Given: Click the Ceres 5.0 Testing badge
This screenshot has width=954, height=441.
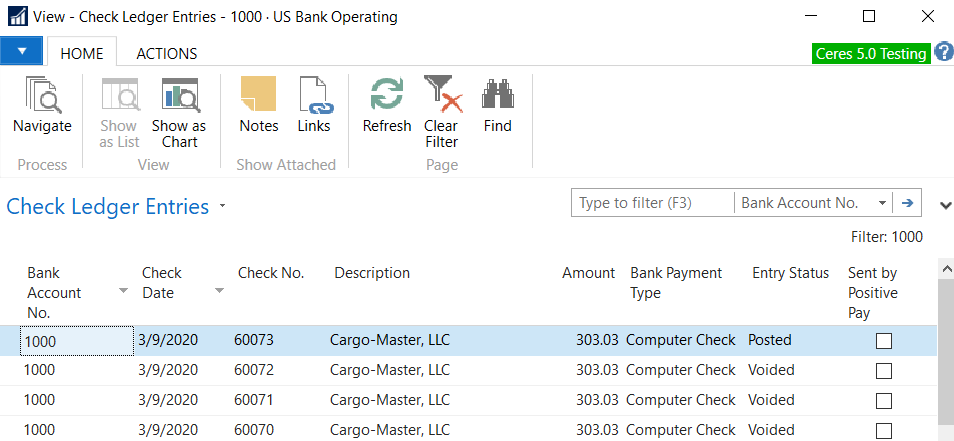Looking at the screenshot, I should click(871, 54).
